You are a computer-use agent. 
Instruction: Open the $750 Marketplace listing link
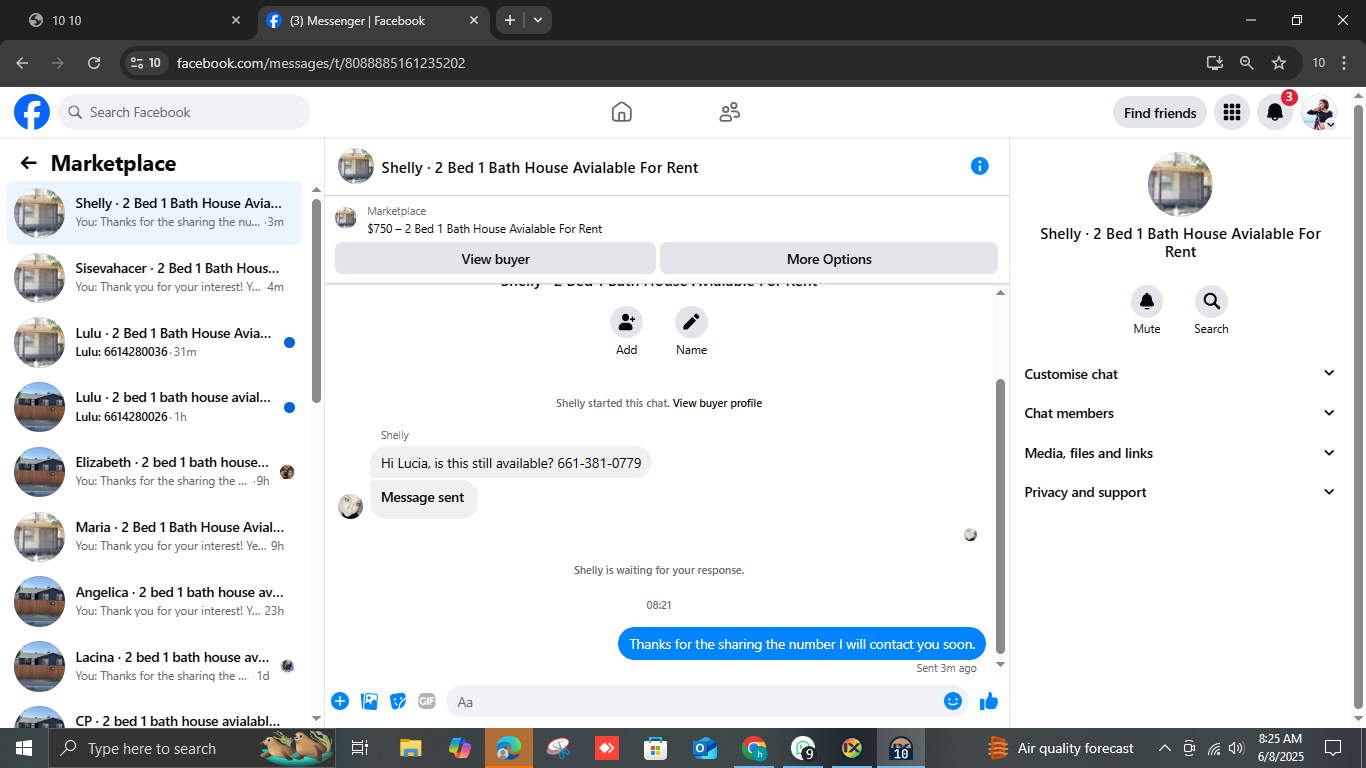click(484, 229)
